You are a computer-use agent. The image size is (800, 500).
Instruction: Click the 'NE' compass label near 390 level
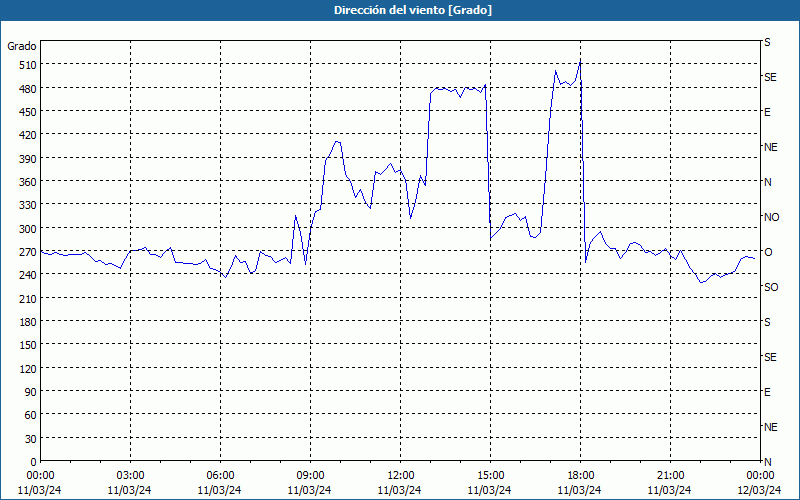[x=770, y=147]
